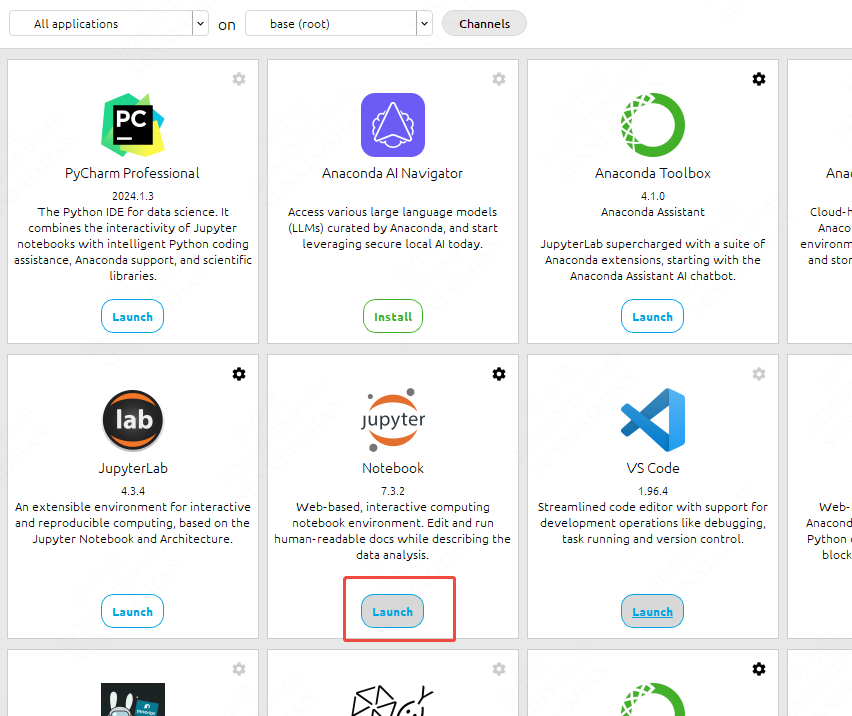The height and width of the screenshot is (716, 852).
Task: Select the Notebook title text
Action: pos(393,468)
